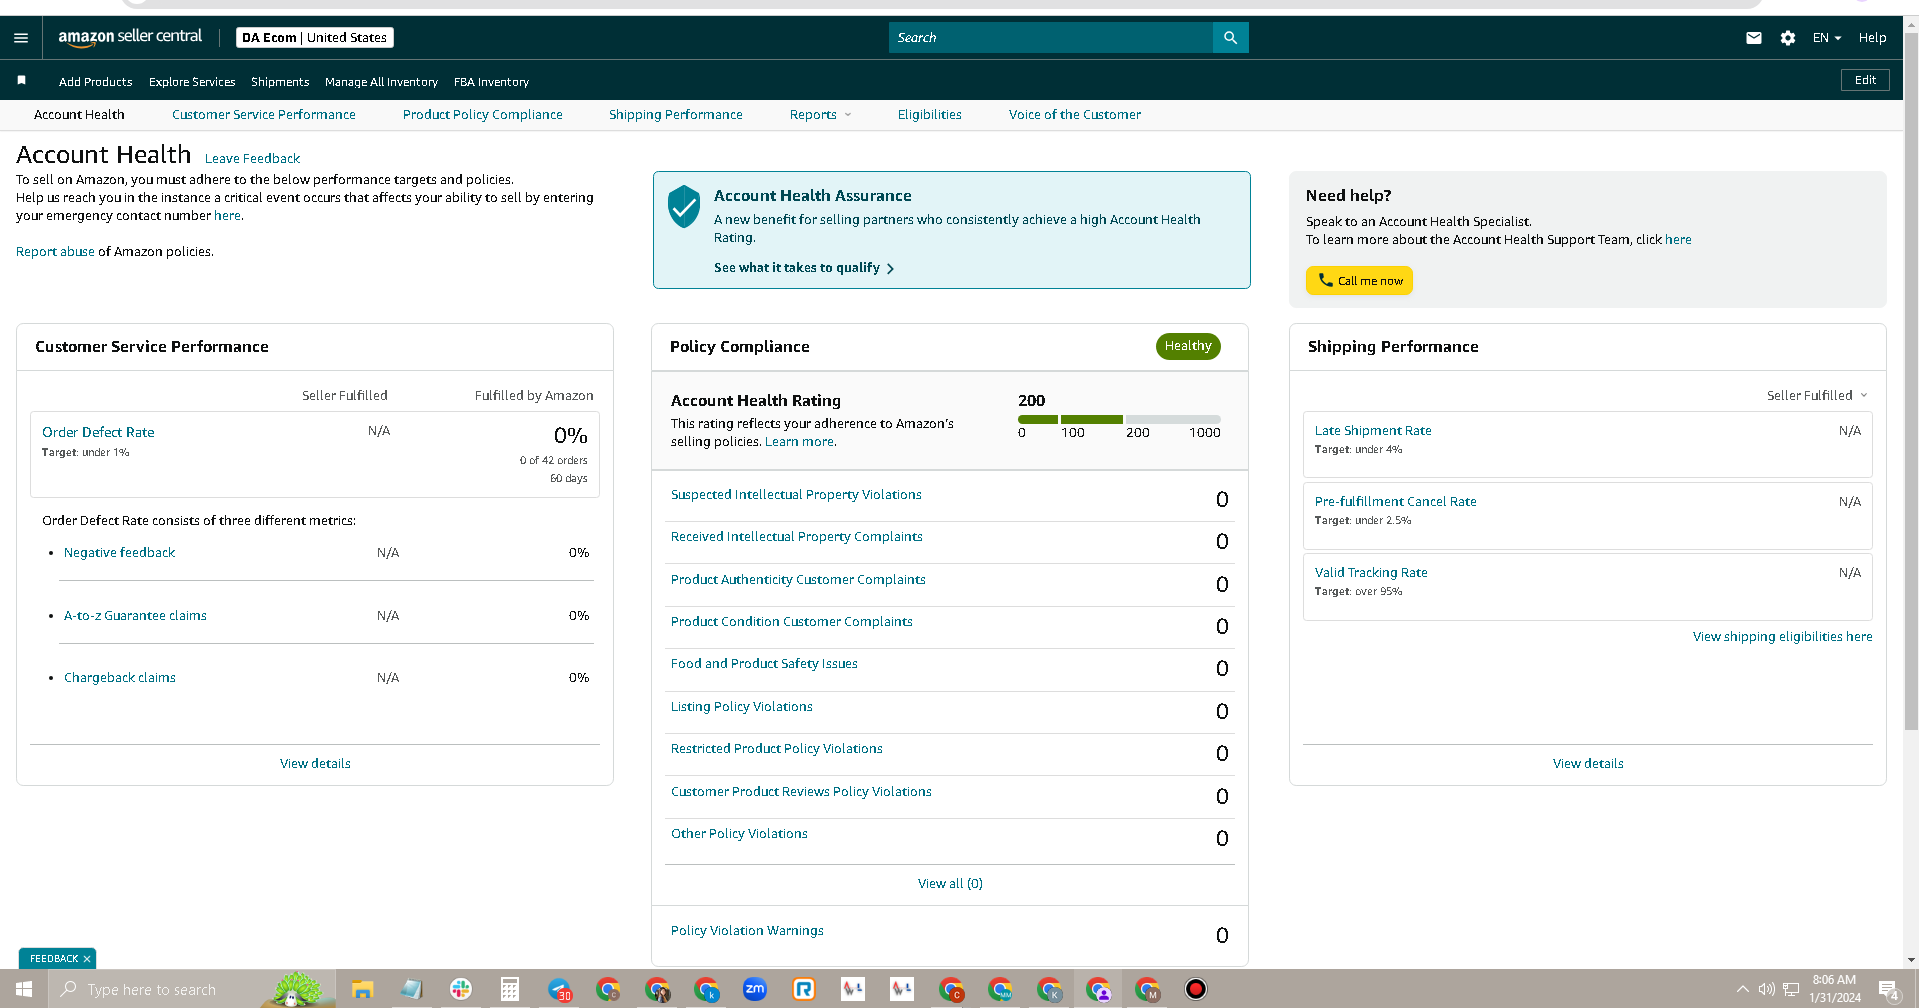1919x1008 pixels.
Task: Click the search magnifier button
Action: pos(1230,38)
